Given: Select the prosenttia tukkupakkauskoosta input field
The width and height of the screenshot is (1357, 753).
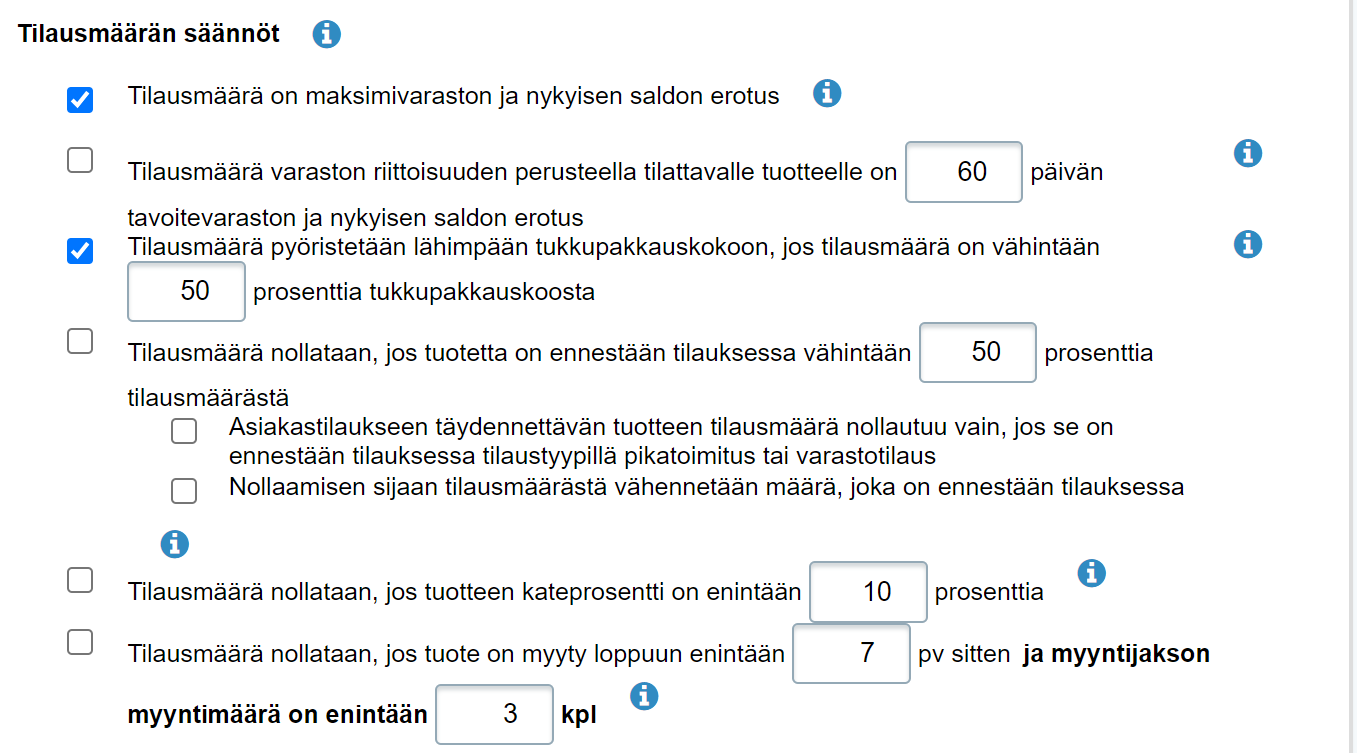Looking at the screenshot, I should click(x=187, y=292).
